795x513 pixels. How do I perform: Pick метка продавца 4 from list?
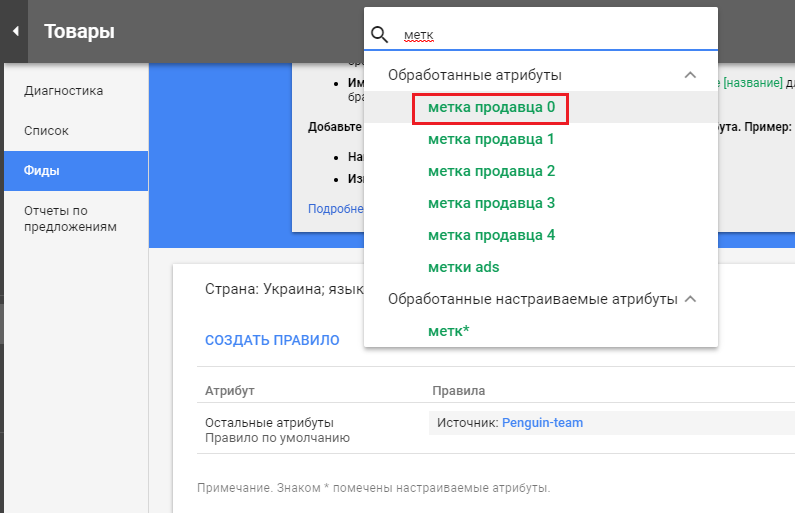pos(490,235)
